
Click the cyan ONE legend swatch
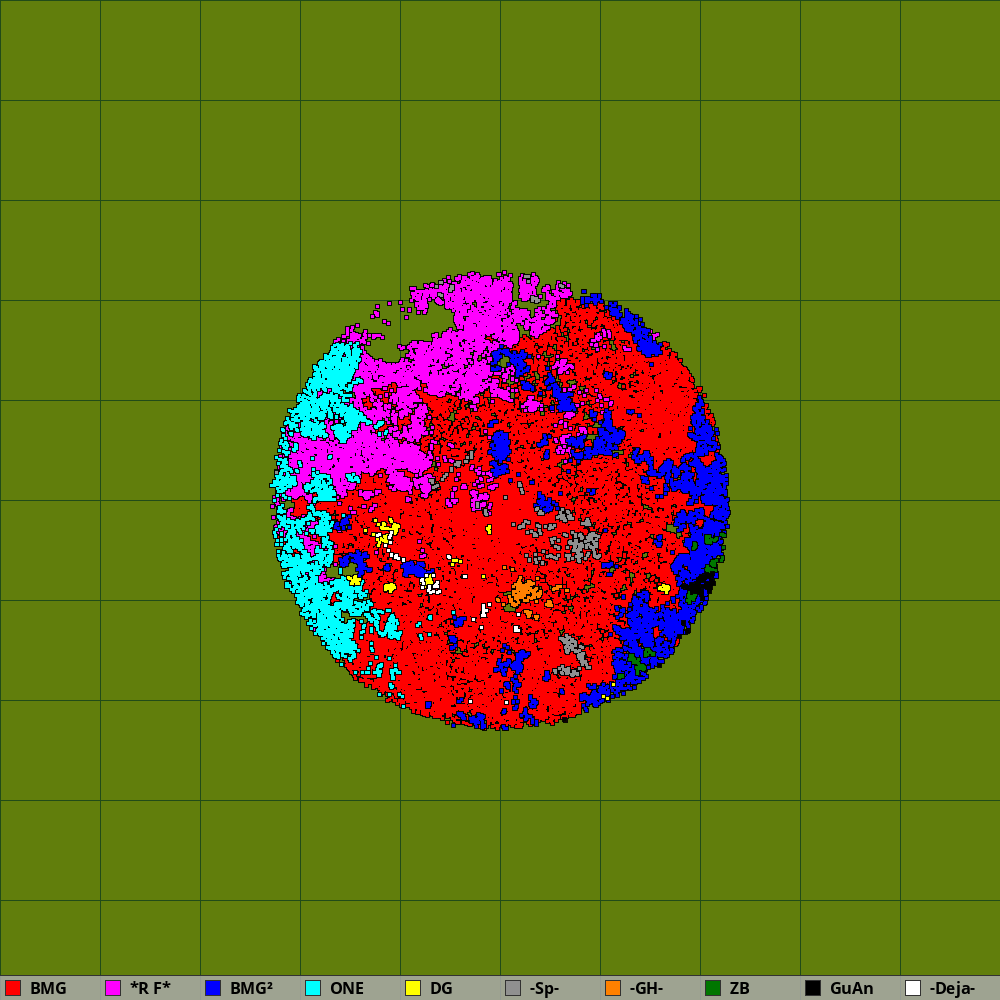(313, 988)
